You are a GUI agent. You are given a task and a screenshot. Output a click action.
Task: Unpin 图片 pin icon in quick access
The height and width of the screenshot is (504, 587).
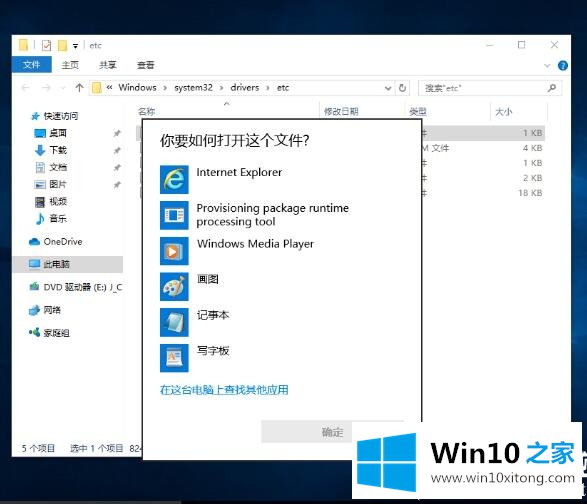pos(117,184)
